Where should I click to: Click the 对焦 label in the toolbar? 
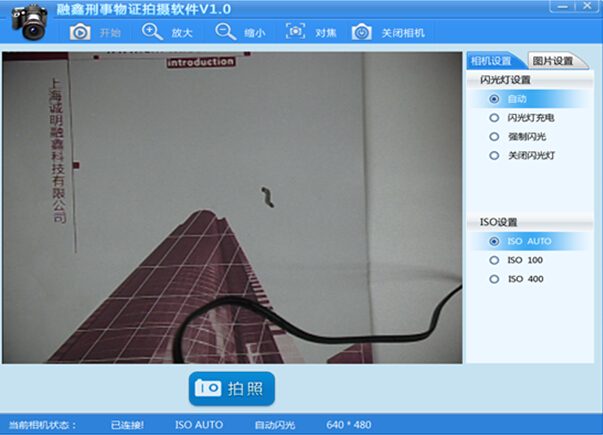[x=326, y=33]
